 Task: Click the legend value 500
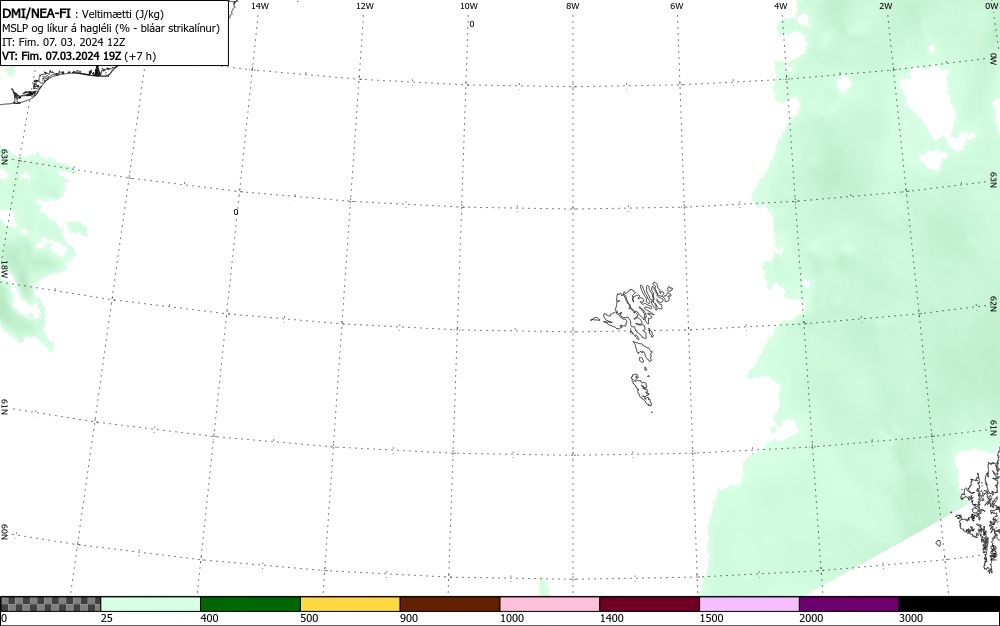tap(309, 618)
